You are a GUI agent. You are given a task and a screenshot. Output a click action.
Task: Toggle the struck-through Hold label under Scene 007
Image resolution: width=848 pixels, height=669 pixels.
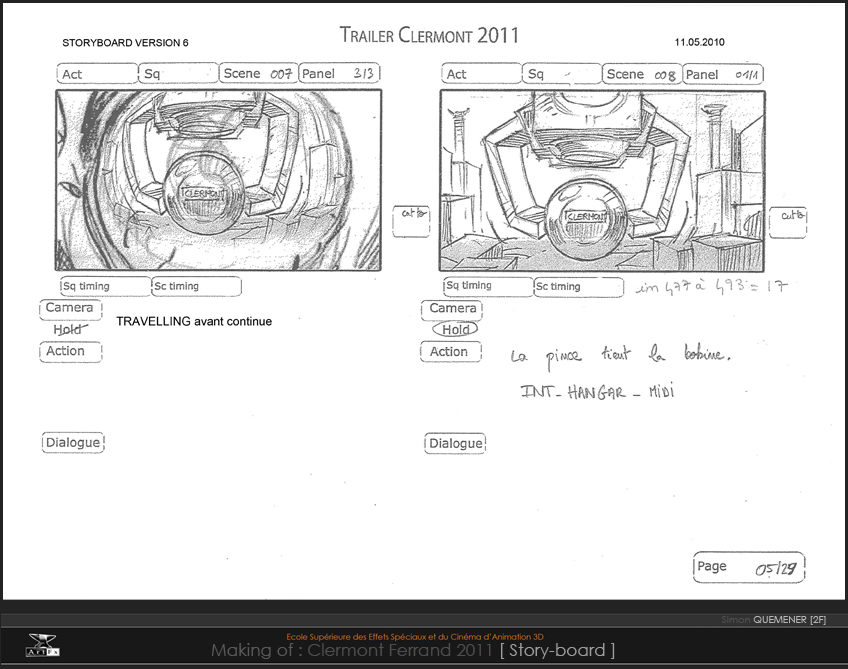(68, 329)
